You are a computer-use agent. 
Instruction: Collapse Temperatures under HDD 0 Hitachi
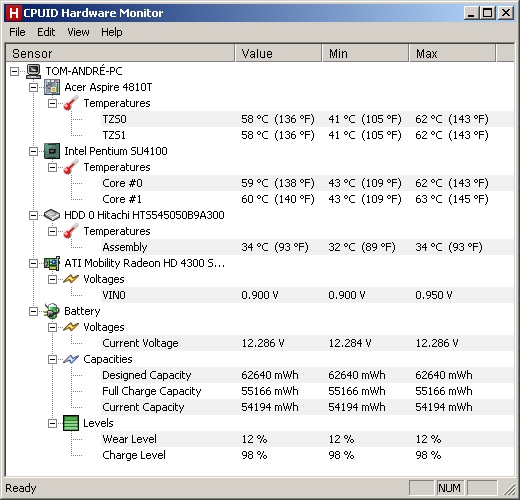point(52,231)
